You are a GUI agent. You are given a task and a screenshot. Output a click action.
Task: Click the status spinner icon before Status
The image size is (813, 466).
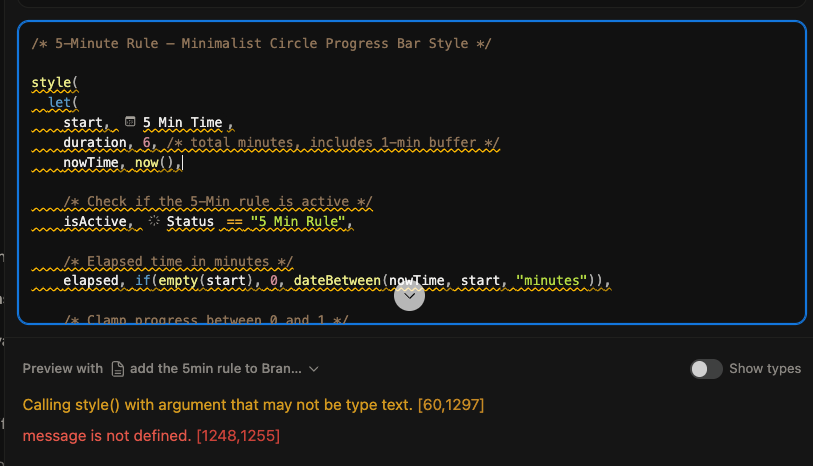(154, 221)
